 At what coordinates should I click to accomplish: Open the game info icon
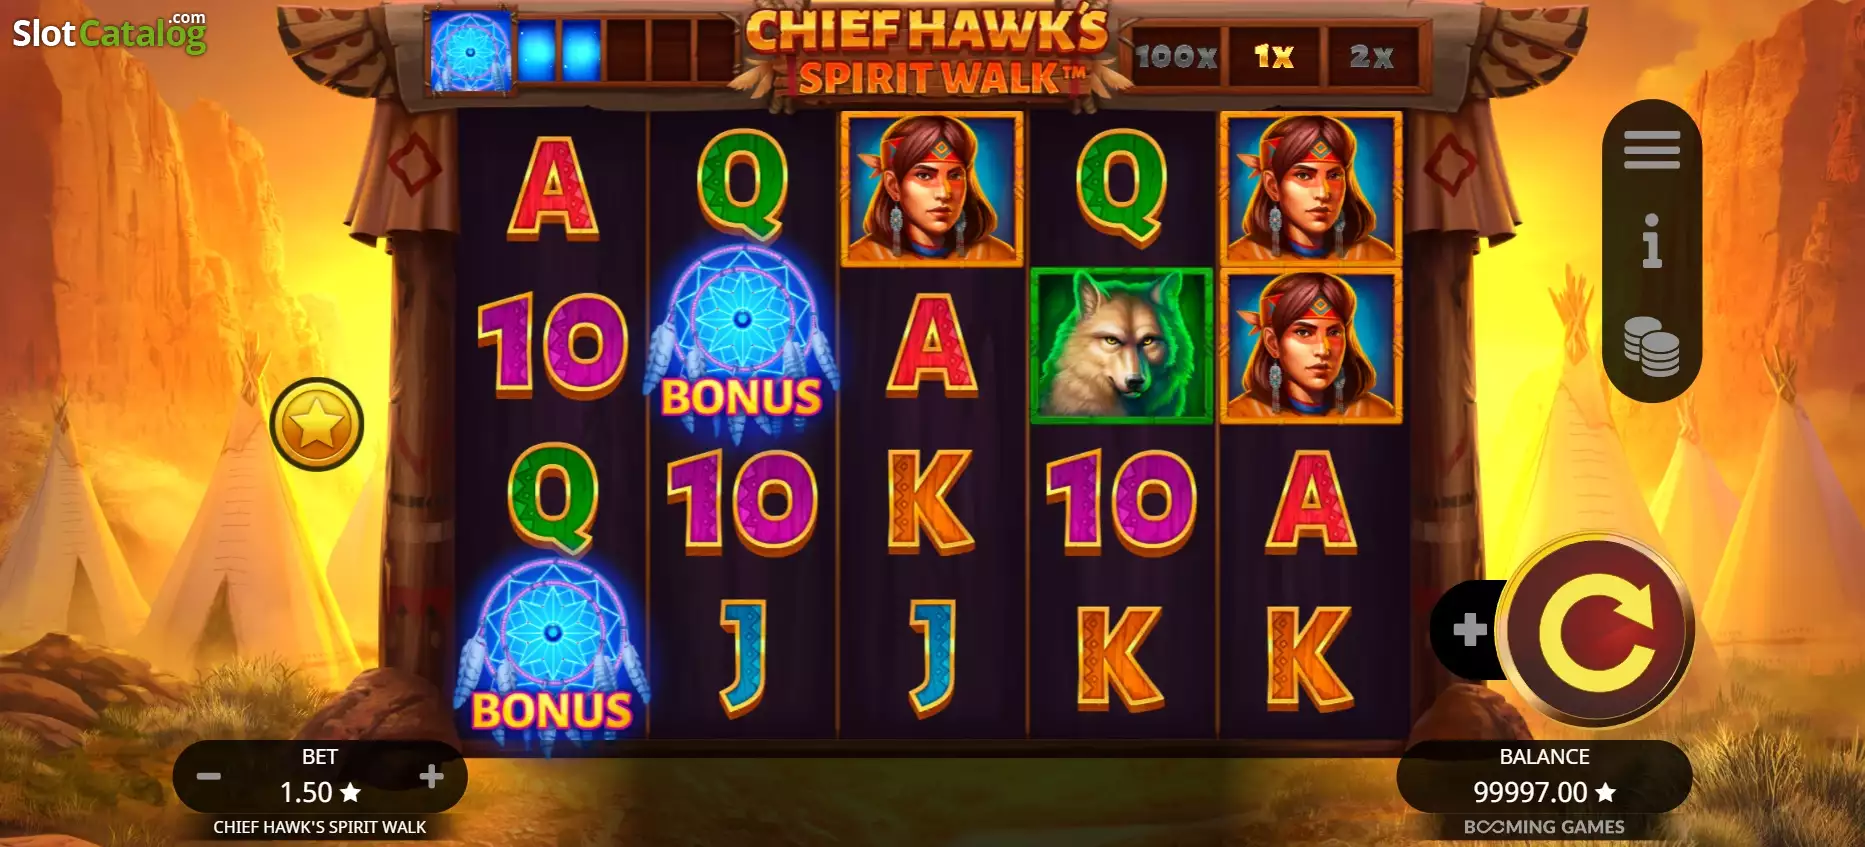coord(1651,242)
